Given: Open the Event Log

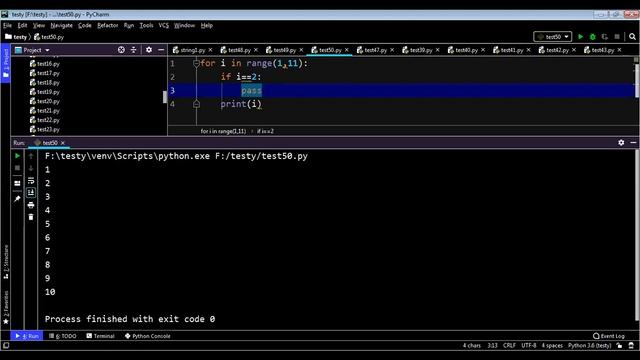Looking at the screenshot, I should [609, 336].
